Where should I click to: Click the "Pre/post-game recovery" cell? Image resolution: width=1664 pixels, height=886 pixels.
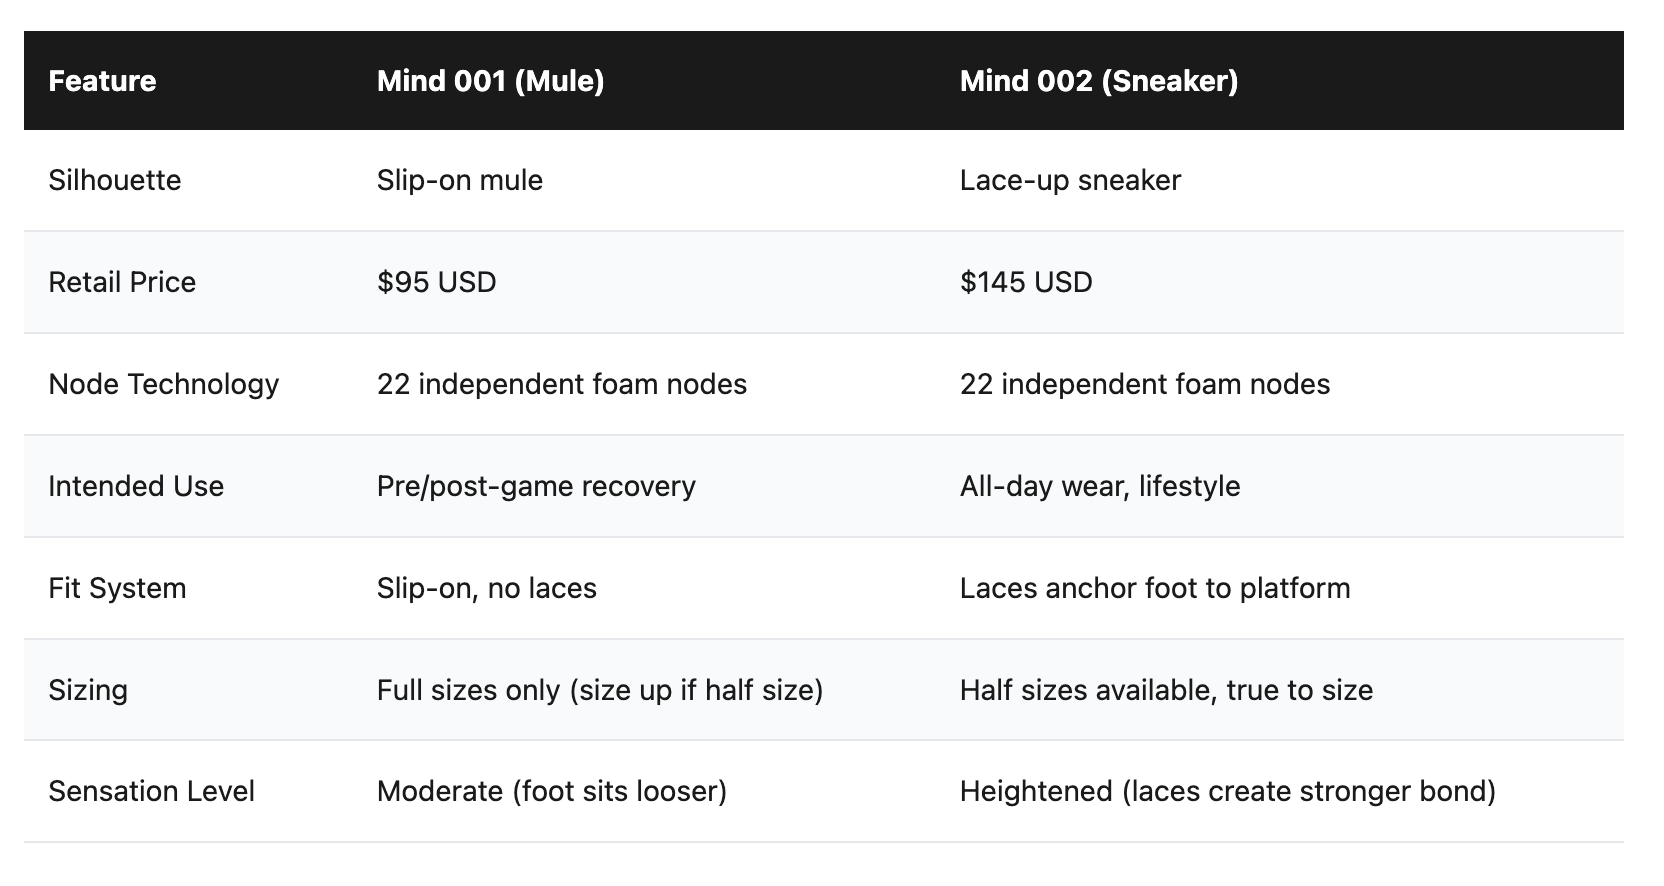tap(536, 486)
